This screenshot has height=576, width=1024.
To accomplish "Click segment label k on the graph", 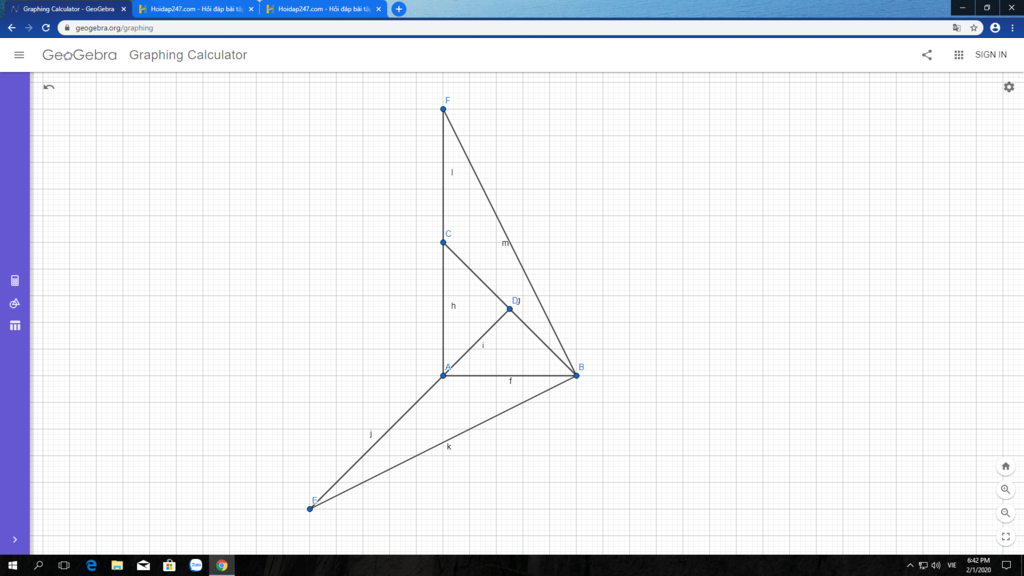I will pyautogui.click(x=449, y=447).
